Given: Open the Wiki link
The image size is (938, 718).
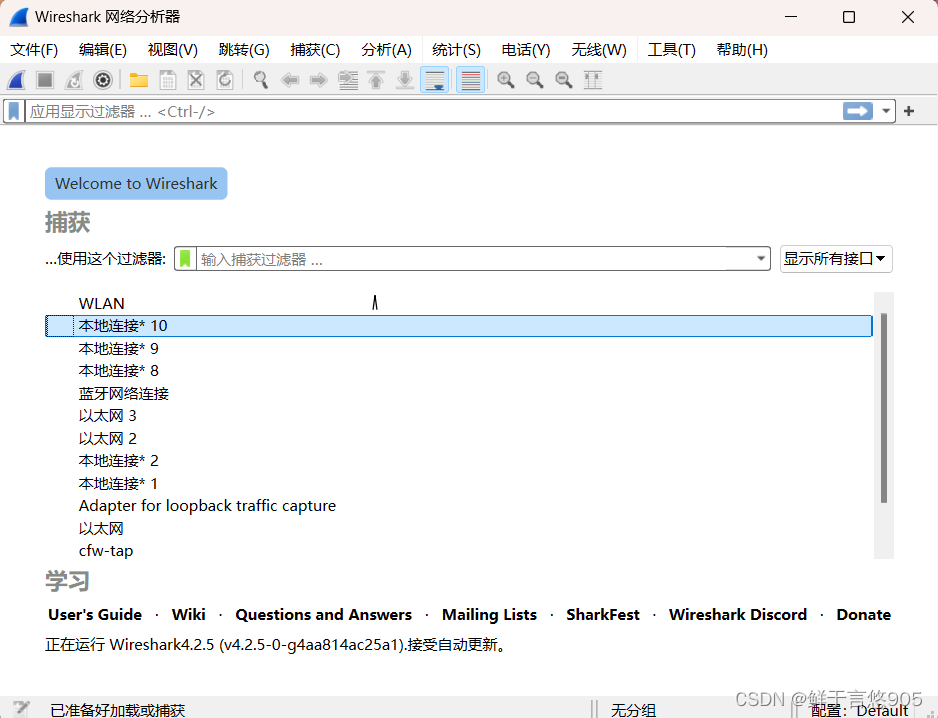Looking at the screenshot, I should 188,614.
